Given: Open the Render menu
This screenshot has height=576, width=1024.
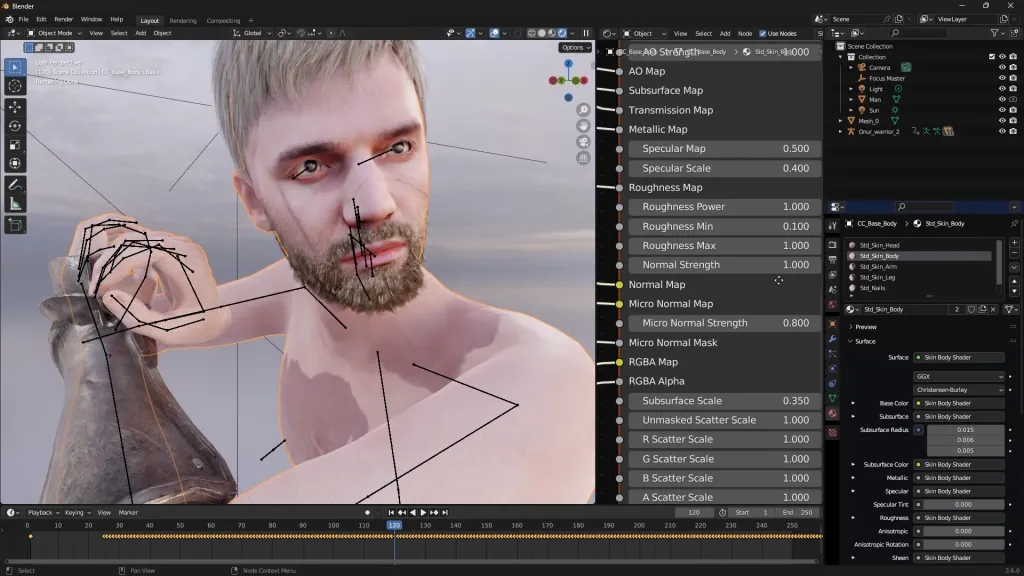Looking at the screenshot, I should [x=62, y=18].
